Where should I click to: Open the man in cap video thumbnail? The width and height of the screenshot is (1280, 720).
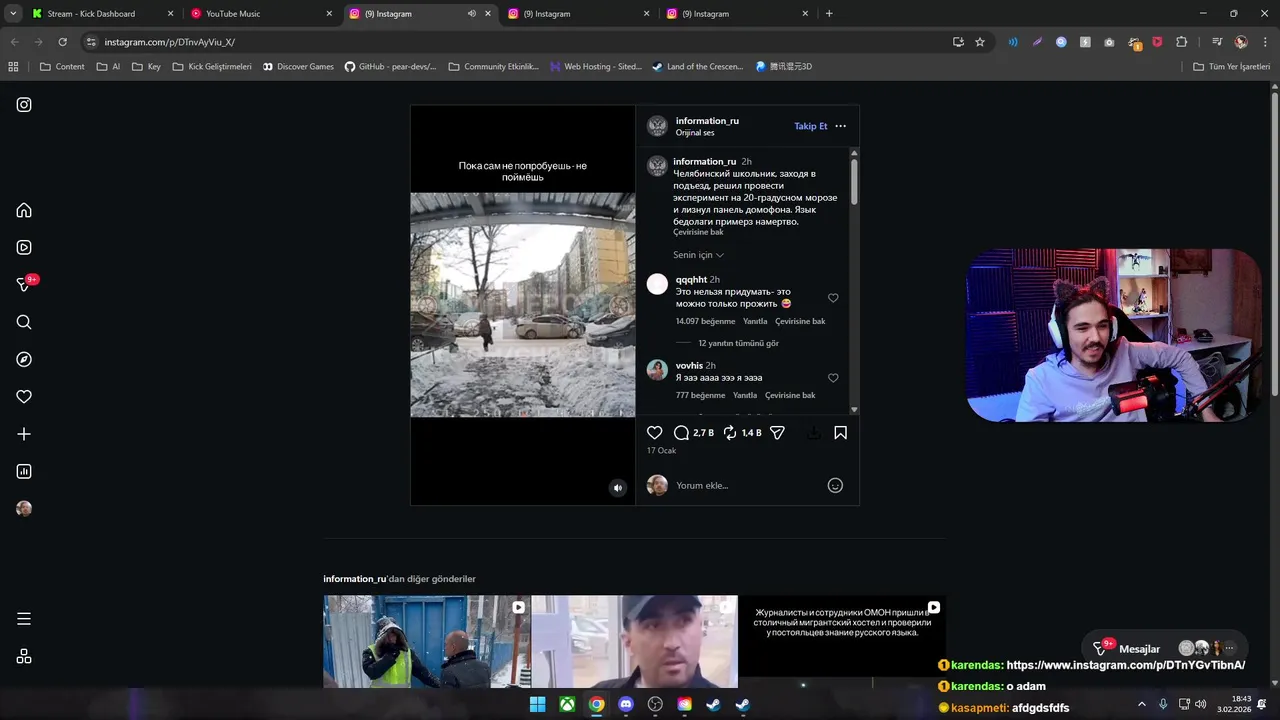(634, 641)
